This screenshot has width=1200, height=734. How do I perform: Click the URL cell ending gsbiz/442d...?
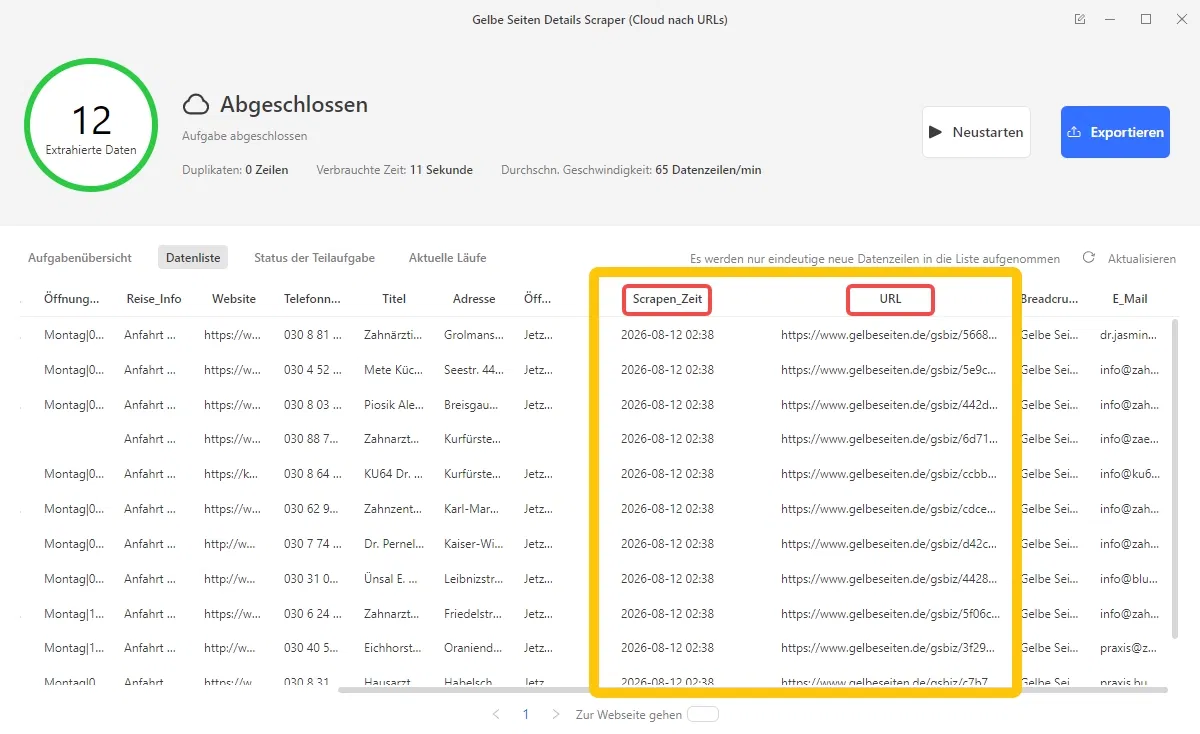tap(889, 405)
